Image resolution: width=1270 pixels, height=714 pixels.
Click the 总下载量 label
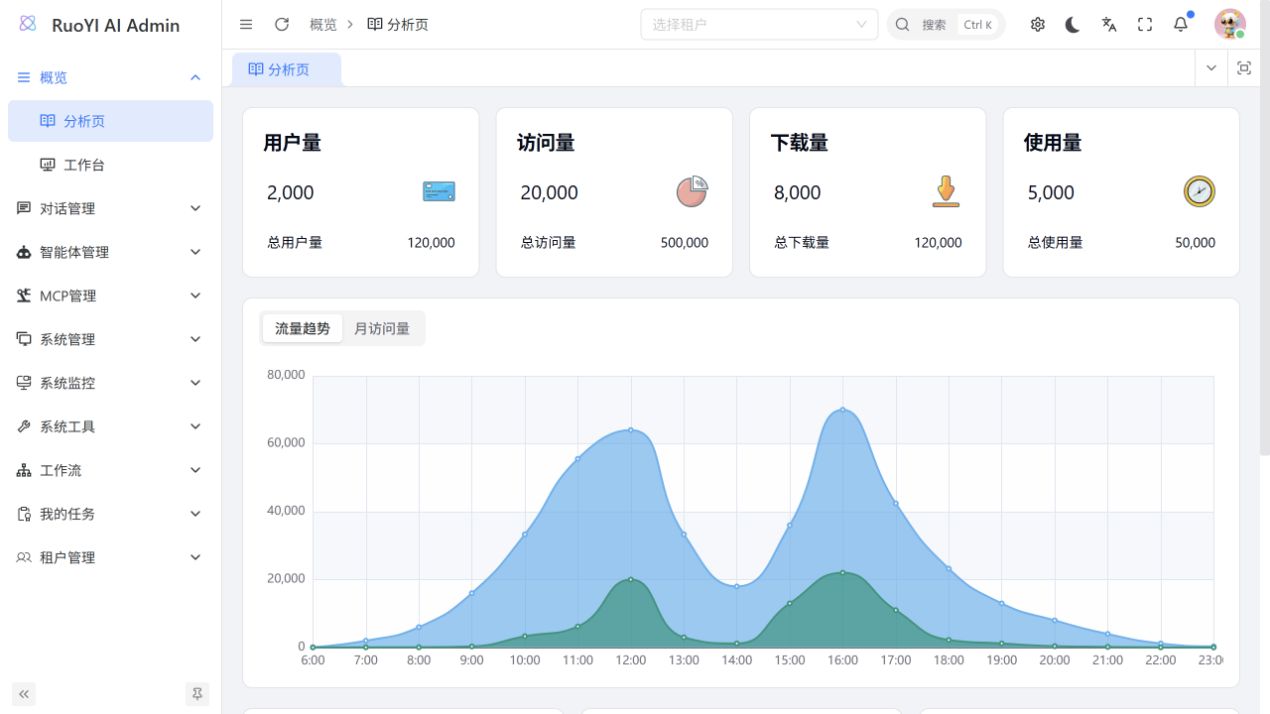pyautogui.click(x=802, y=242)
